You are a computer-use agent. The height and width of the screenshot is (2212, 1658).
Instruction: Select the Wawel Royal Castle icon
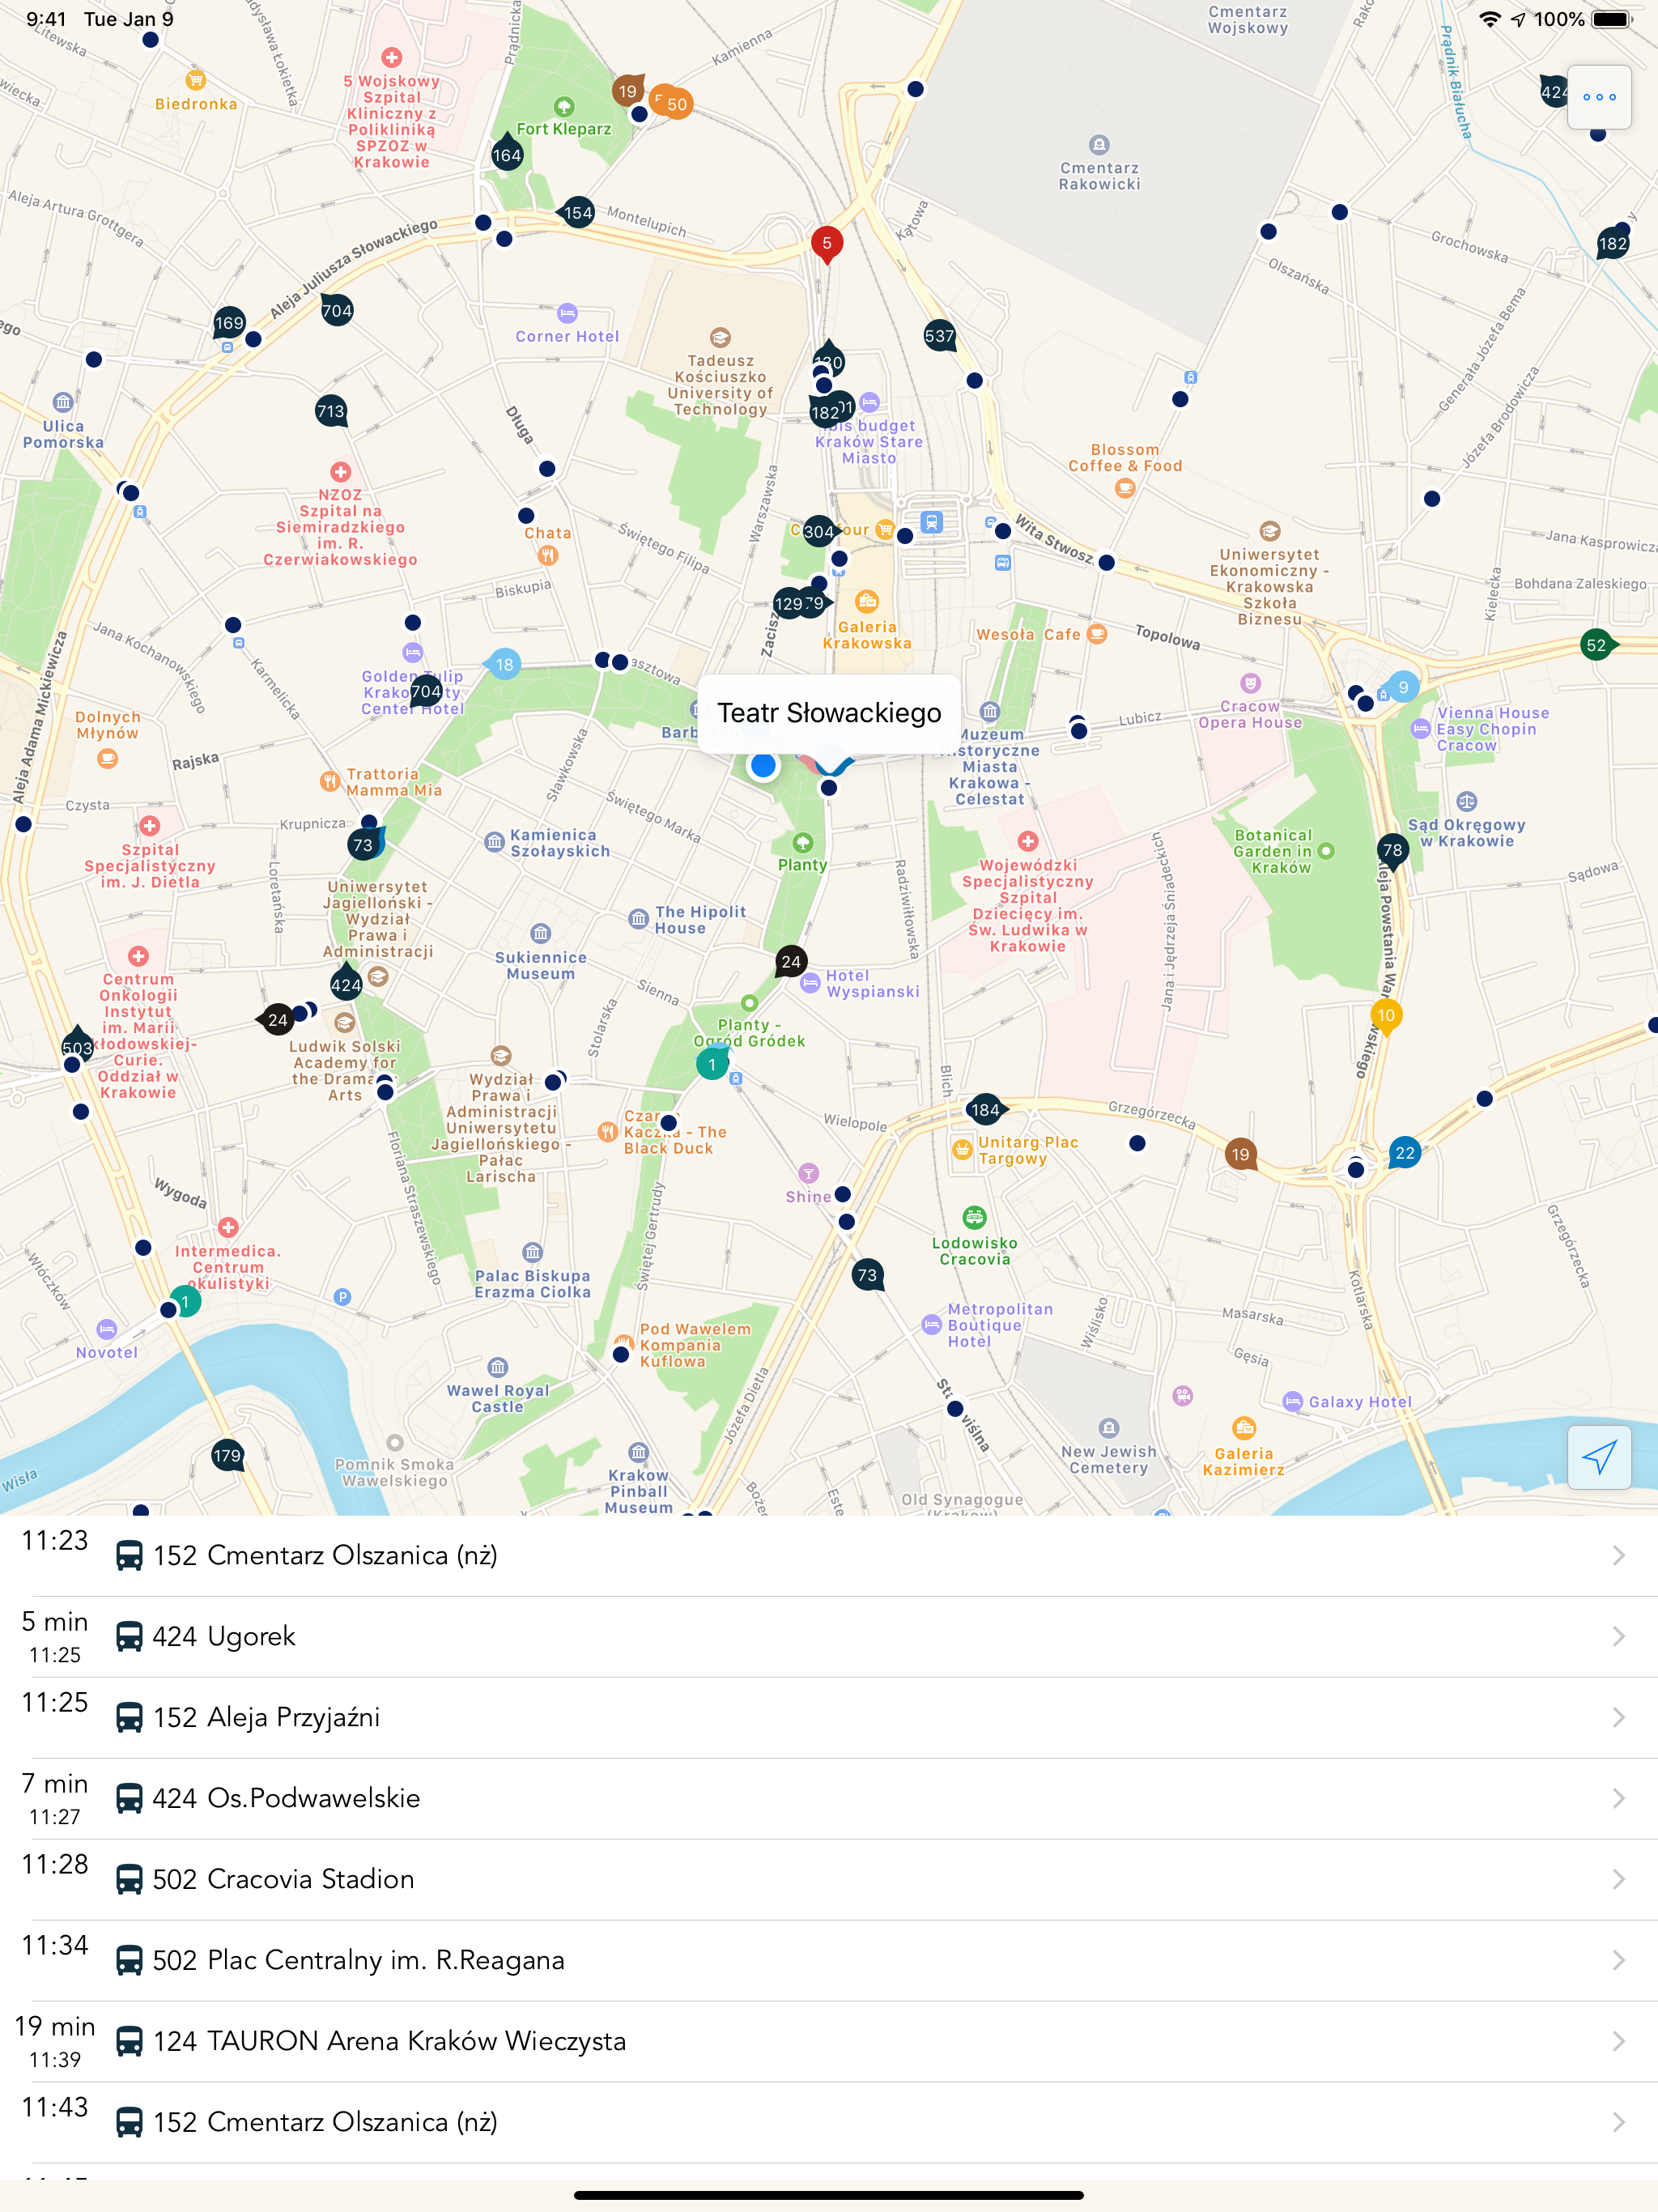[498, 1367]
